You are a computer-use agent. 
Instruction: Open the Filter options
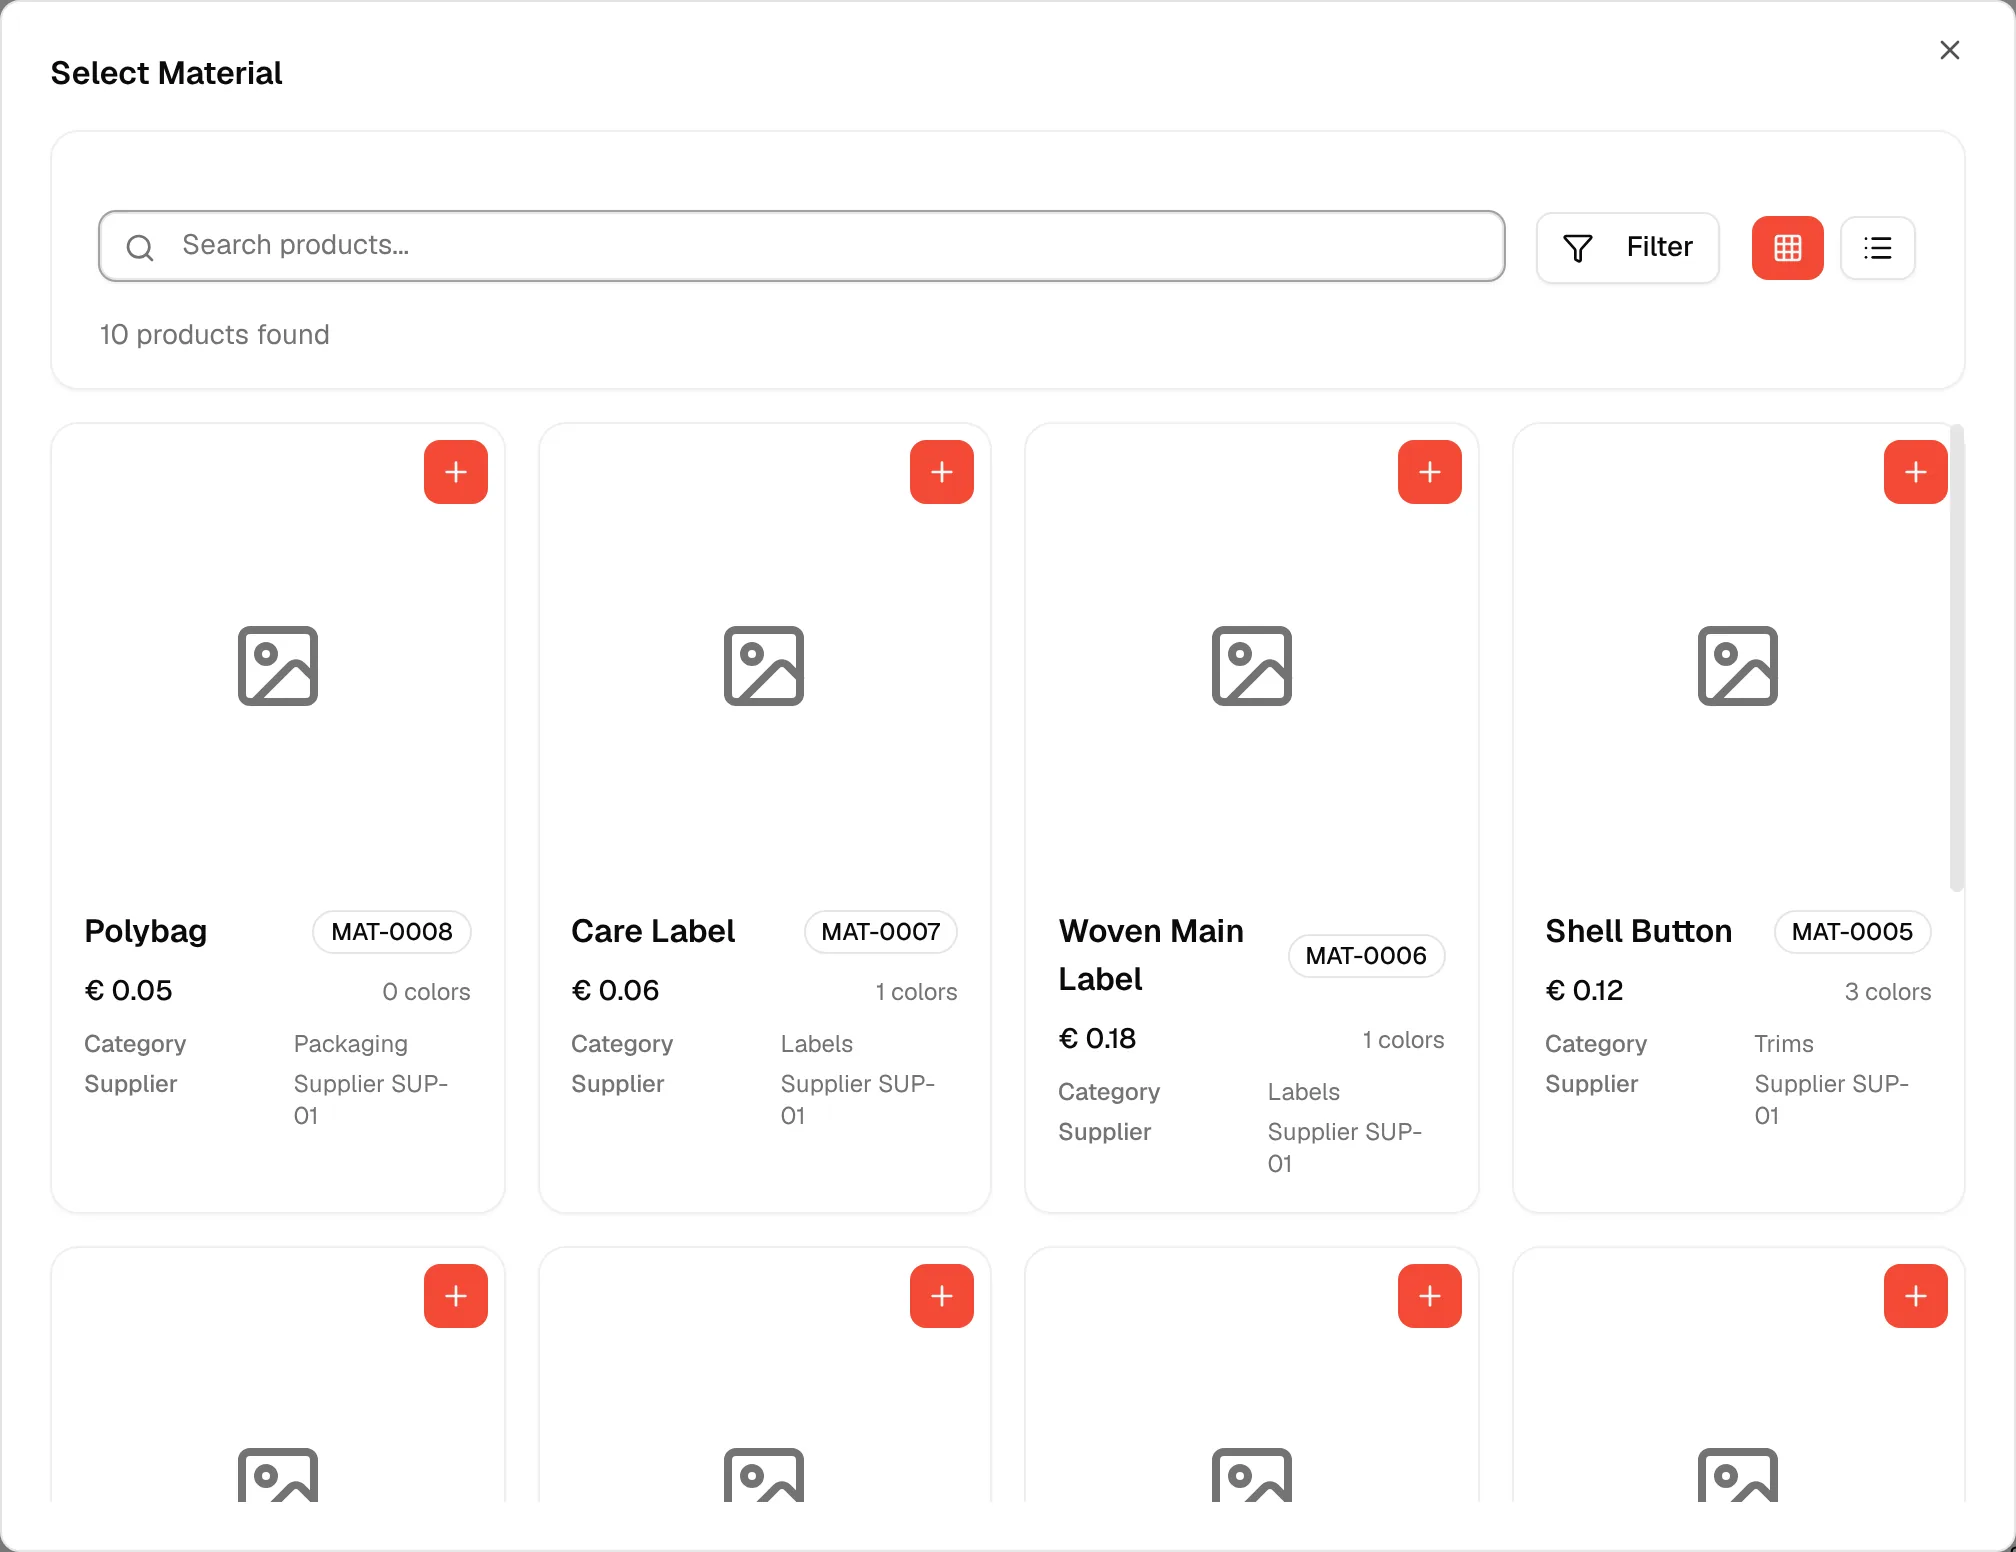(1628, 248)
